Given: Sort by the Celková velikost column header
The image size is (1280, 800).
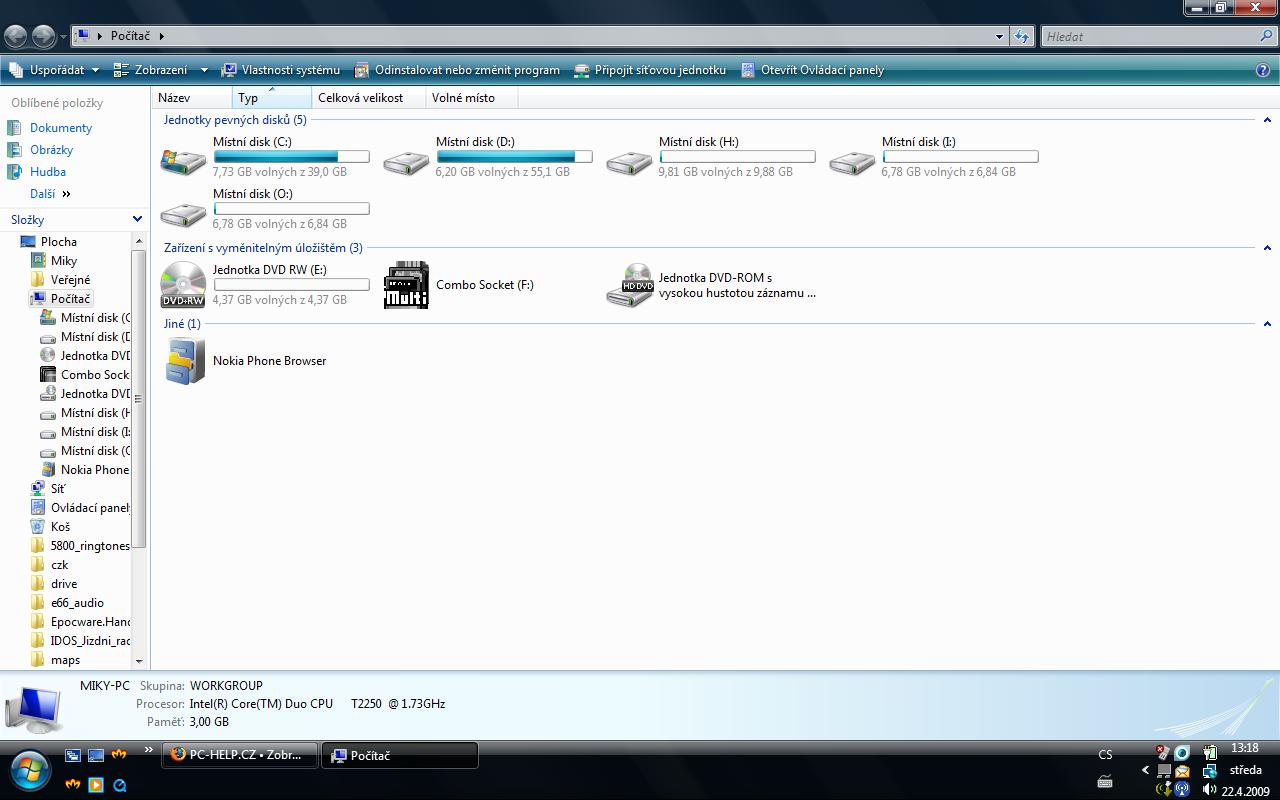Looking at the screenshot, I should coord(368,98).
